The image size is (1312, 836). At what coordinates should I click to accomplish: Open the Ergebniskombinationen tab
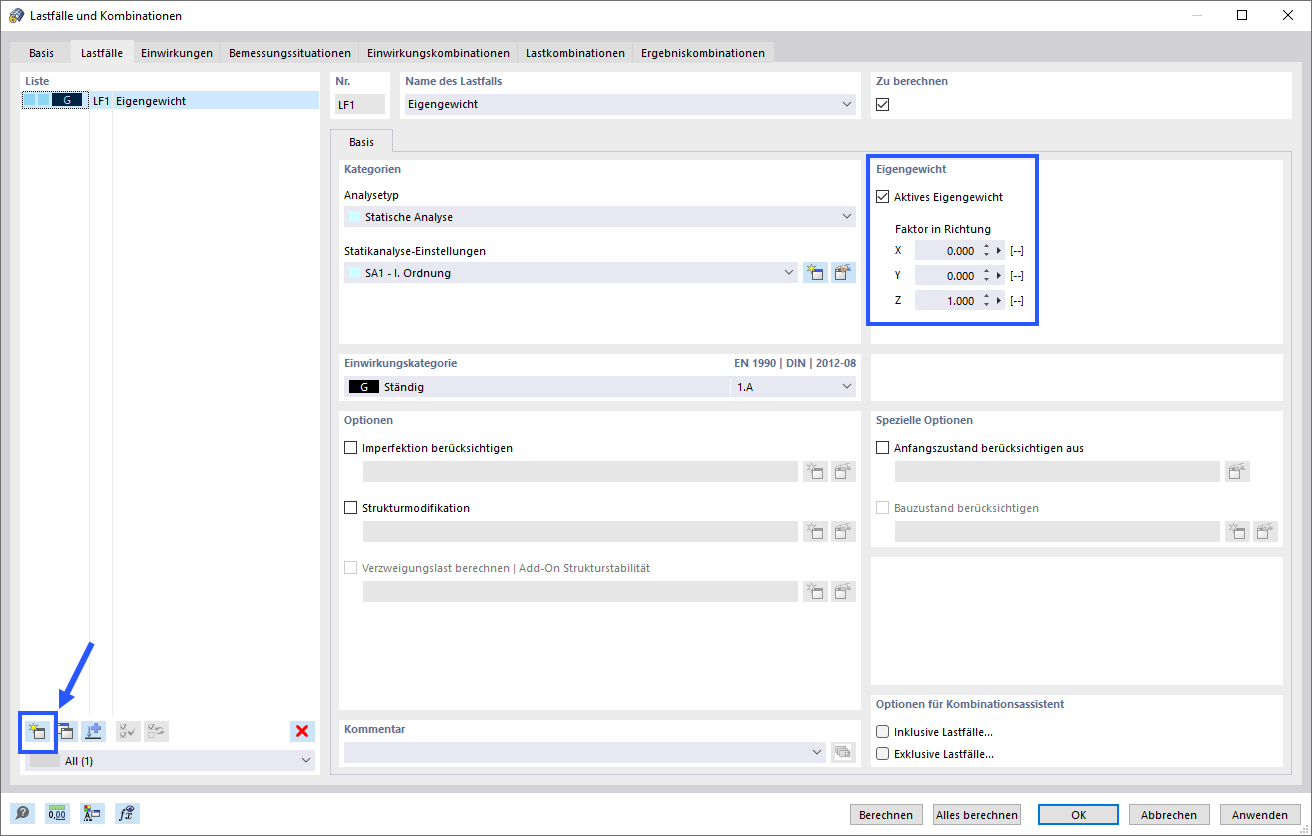703,53
